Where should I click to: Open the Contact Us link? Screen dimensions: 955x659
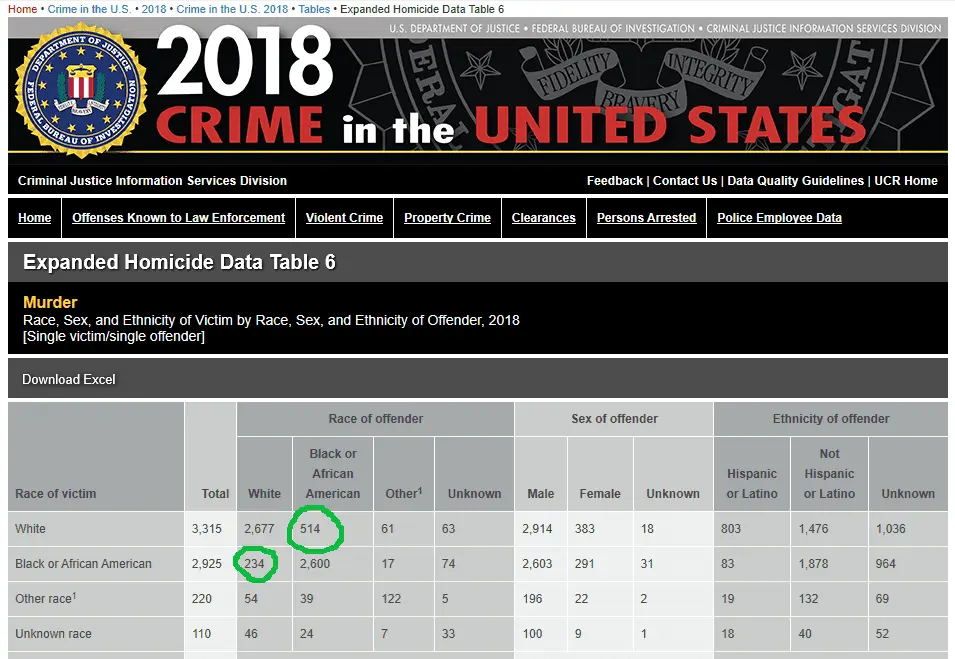[x=685, y=181]
